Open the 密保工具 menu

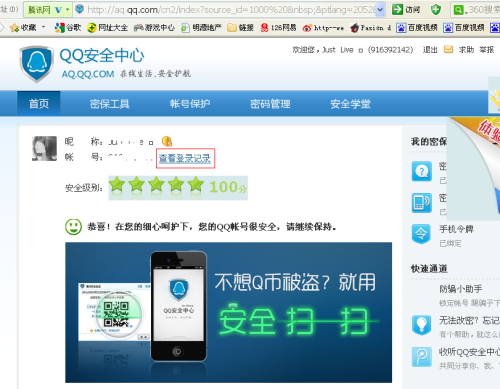click(x=110, y=104)
